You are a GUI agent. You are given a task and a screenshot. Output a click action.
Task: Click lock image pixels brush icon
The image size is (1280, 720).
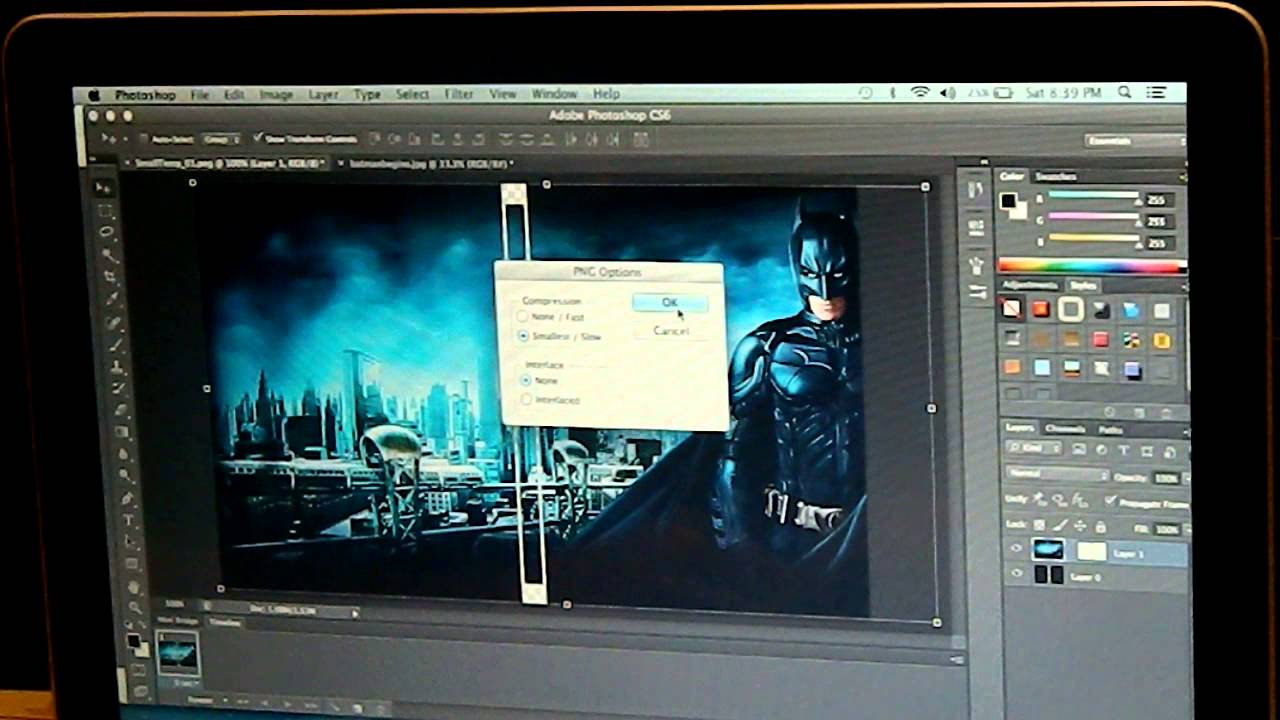1059,525
